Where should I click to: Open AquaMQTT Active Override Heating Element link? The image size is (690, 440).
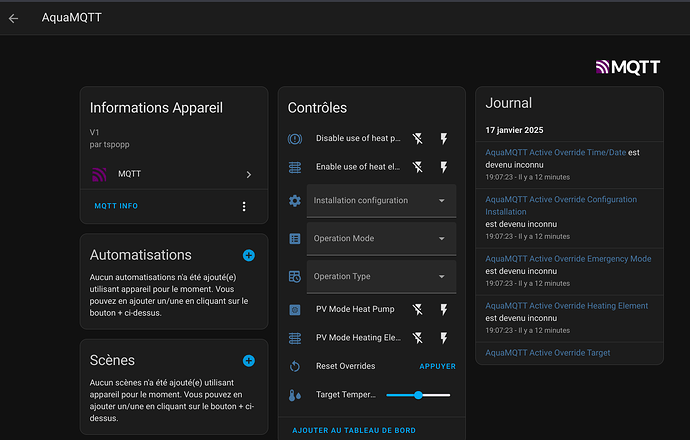pos(566,306)
